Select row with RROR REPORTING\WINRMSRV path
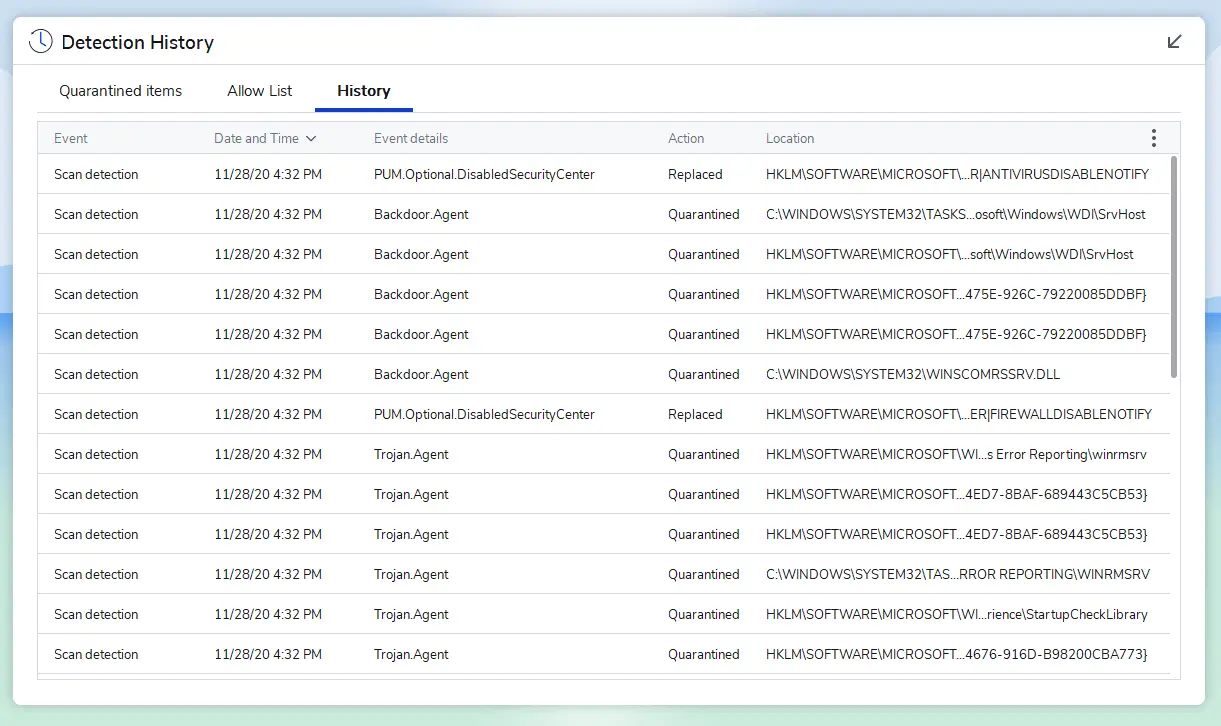 click(603, 574)
